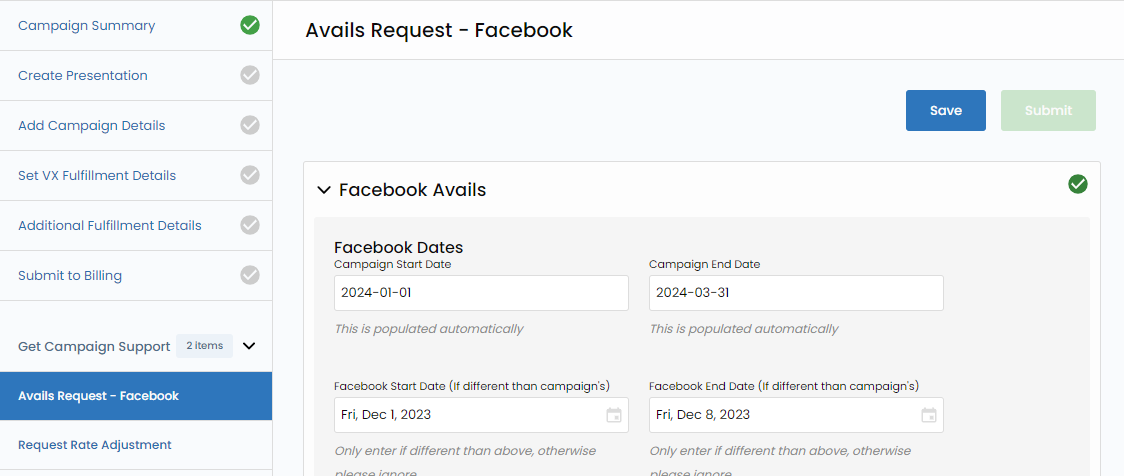The height and width of the screenshot is (476, 1124).
Task: Collapse the Facebook Avails section
Action: (x=323, y=190)
